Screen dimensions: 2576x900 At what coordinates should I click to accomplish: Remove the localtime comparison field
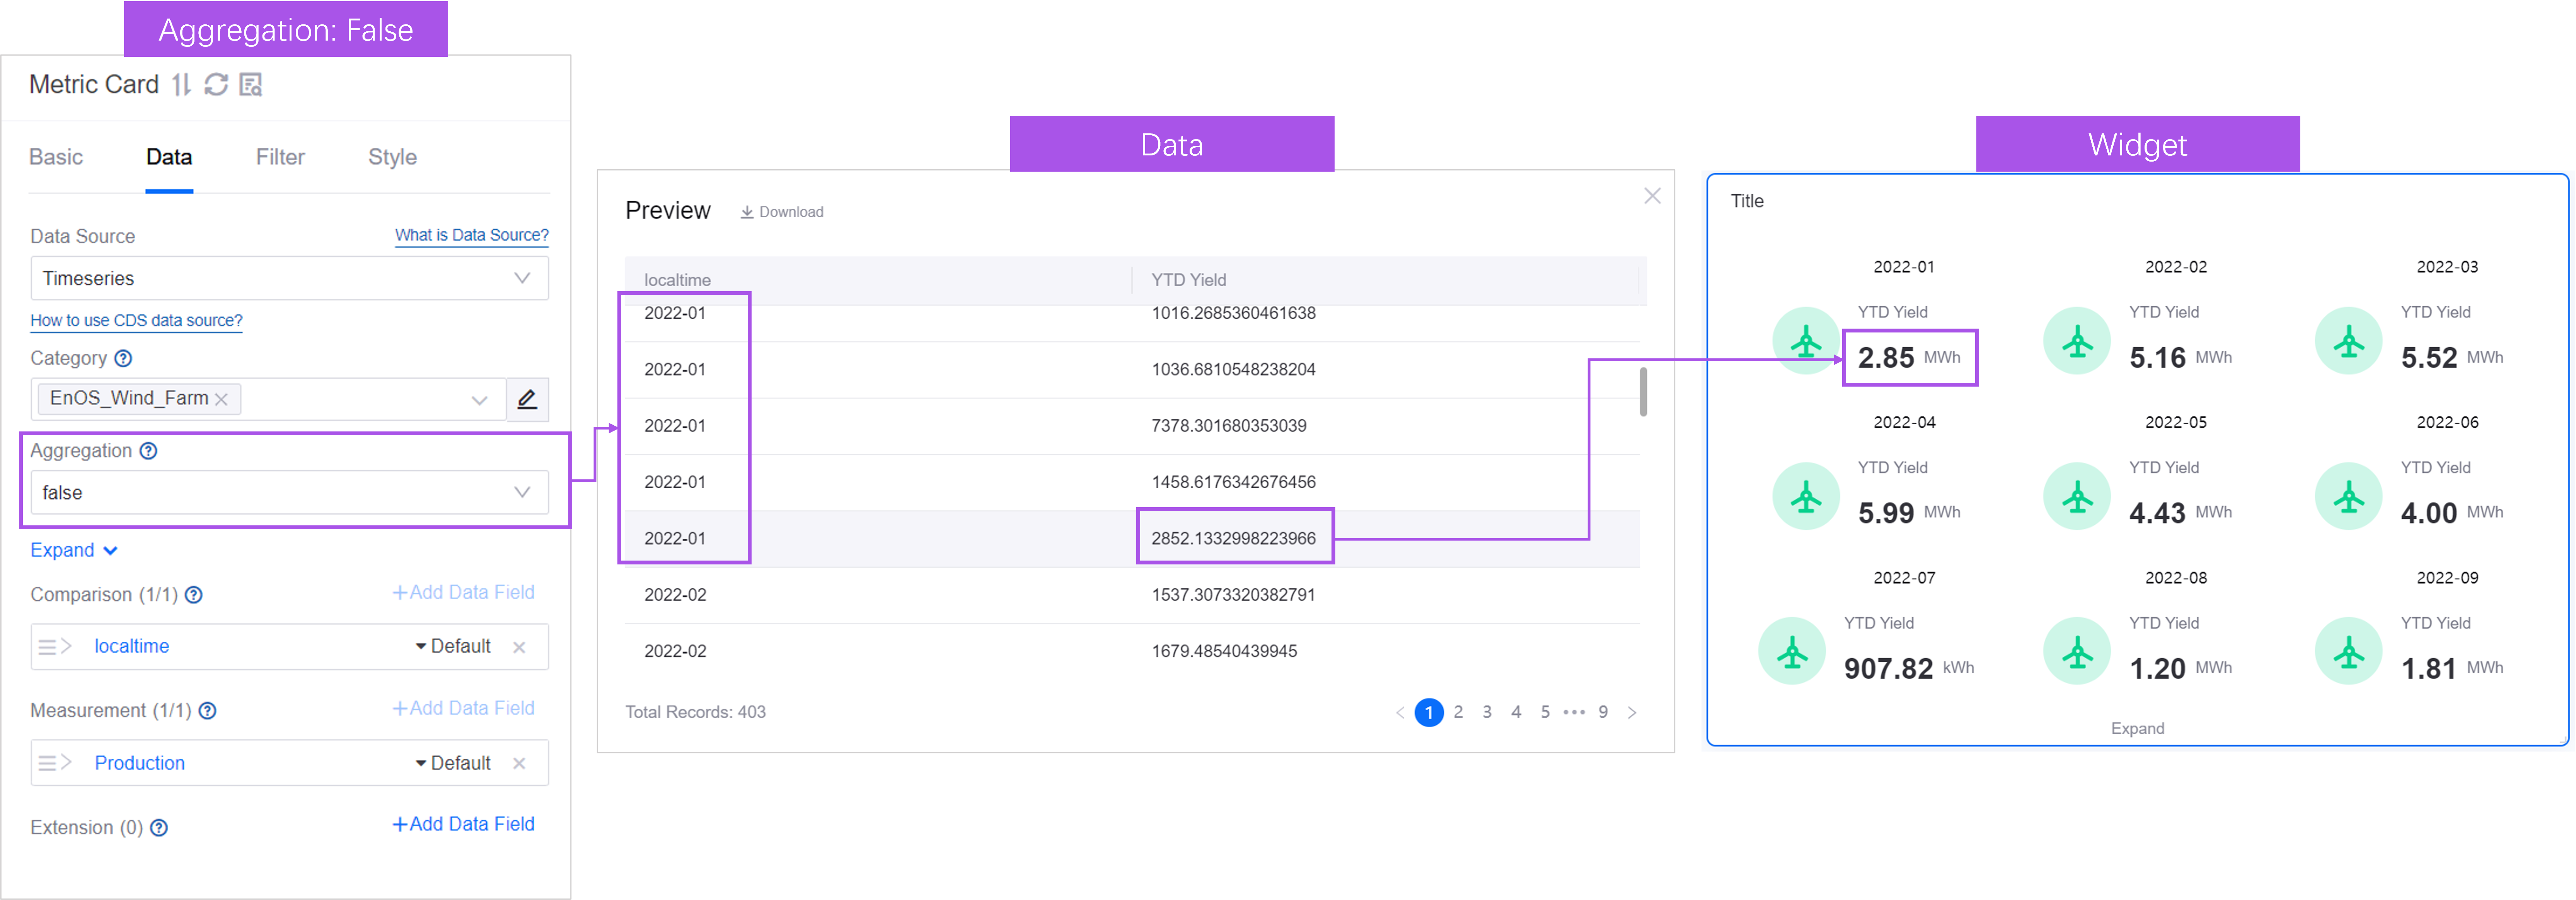[519, 647]
